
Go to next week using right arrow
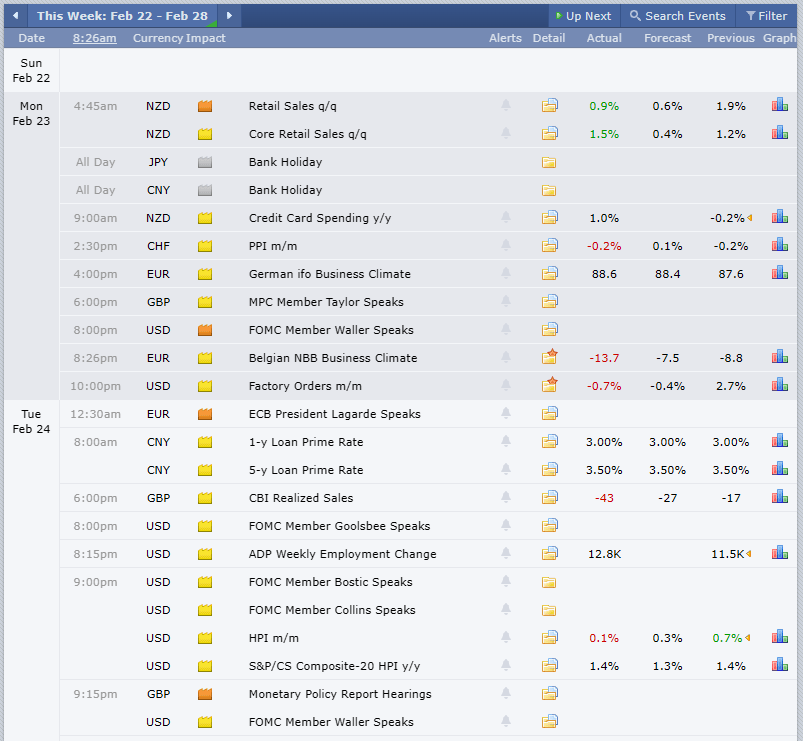[x=229, y=16]
